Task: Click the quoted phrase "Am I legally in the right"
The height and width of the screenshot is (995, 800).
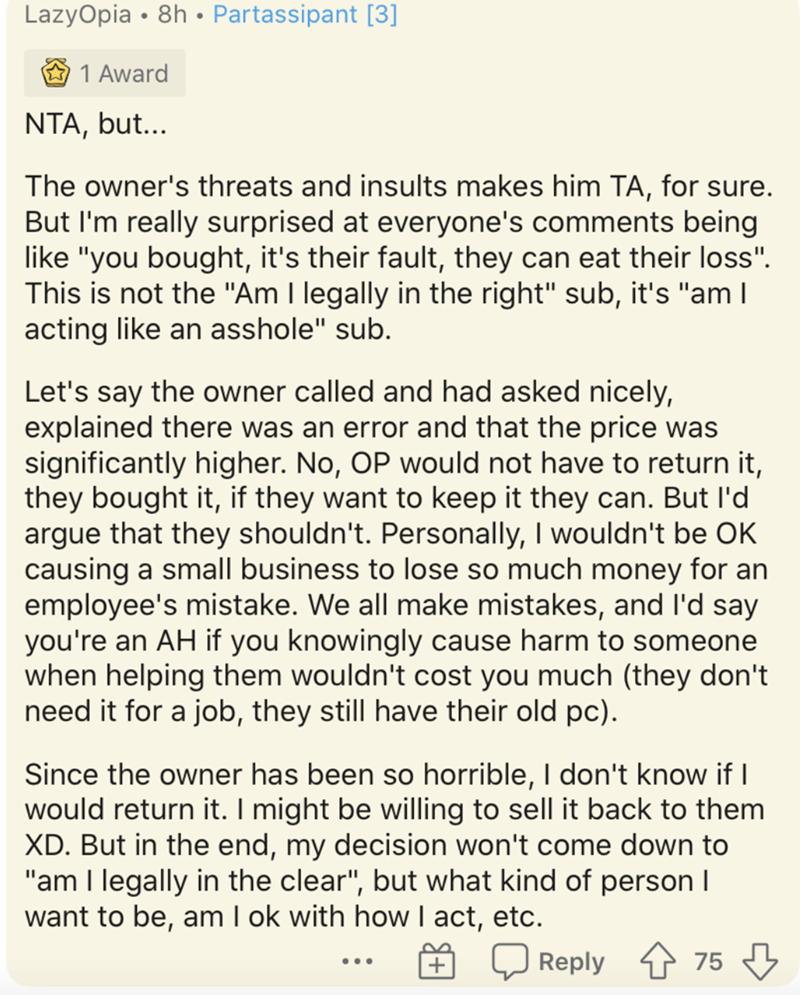Action: [390, 294]
